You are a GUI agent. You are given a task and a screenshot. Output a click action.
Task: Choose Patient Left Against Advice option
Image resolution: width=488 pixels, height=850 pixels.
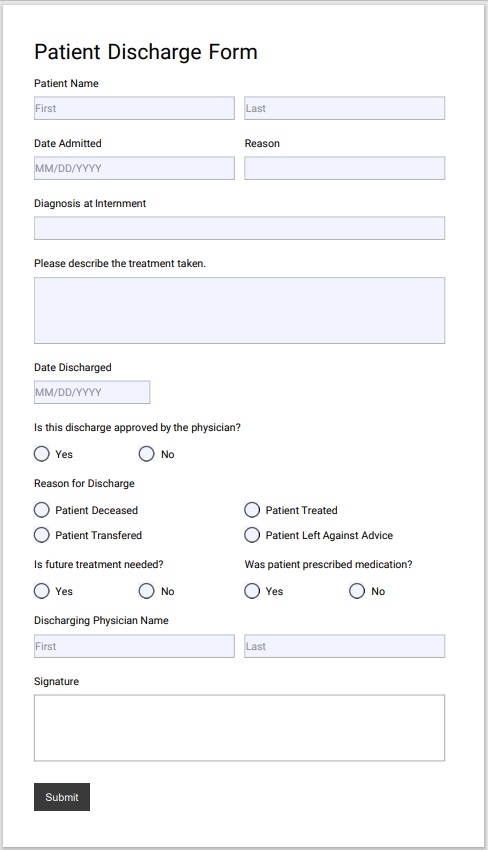click(x=252, y=535)
